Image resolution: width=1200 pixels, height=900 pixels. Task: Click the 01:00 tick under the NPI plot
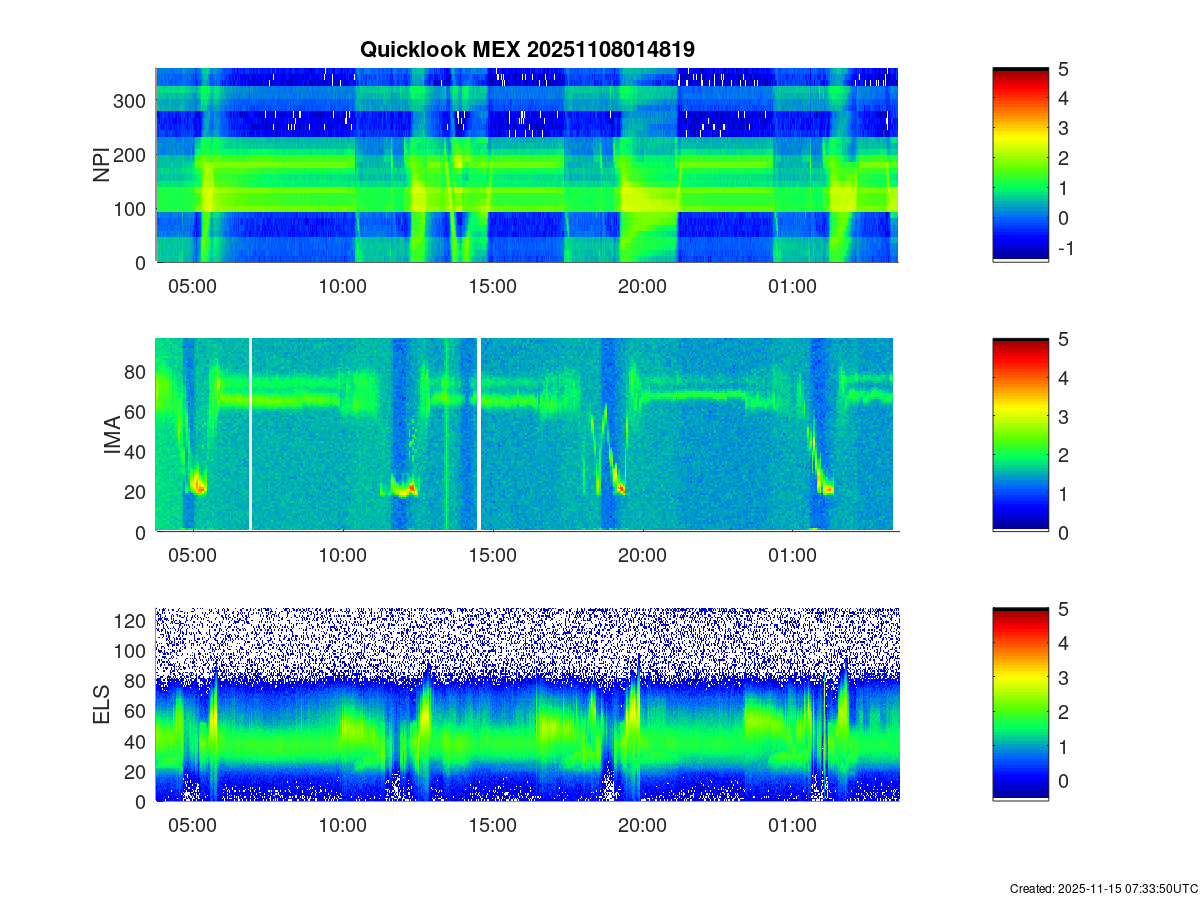(792, 287)
